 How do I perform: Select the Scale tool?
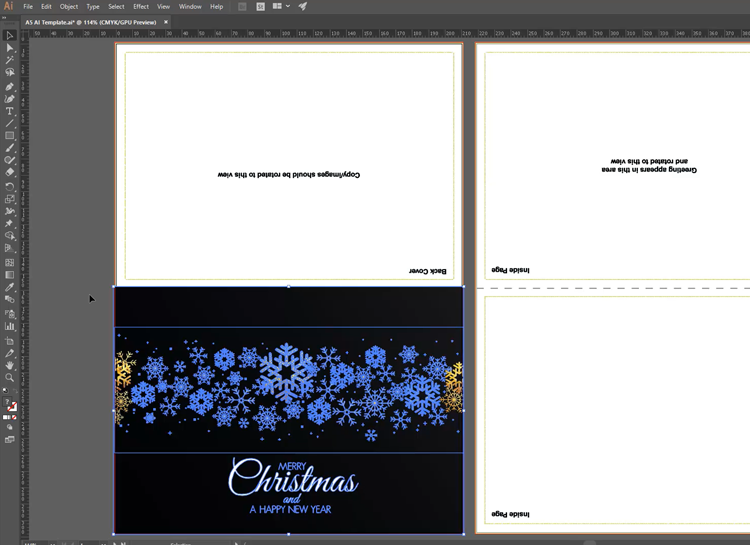pos(10,199)
